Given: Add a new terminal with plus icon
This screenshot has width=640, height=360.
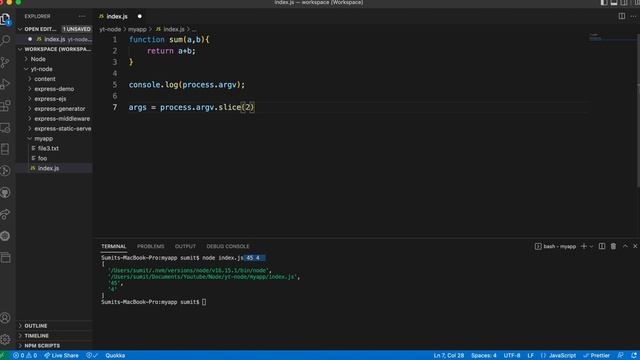Looking at the screenshot, I should click(x=584, y=246).
